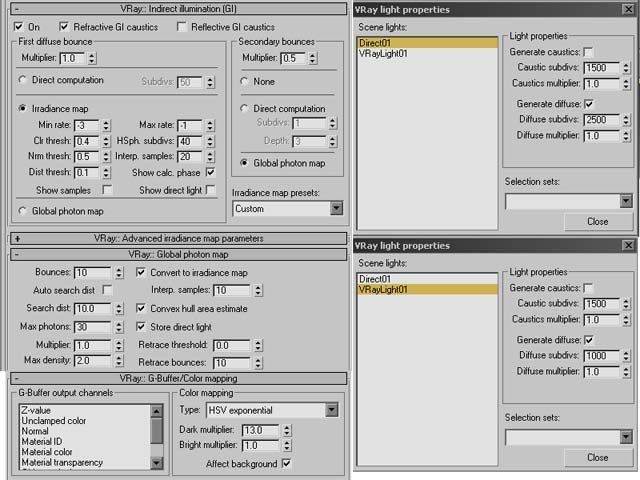Screen dimensions: 640x480
Task: Select VRayLight01 in upper scene lights list
Action: pos(427,53)
